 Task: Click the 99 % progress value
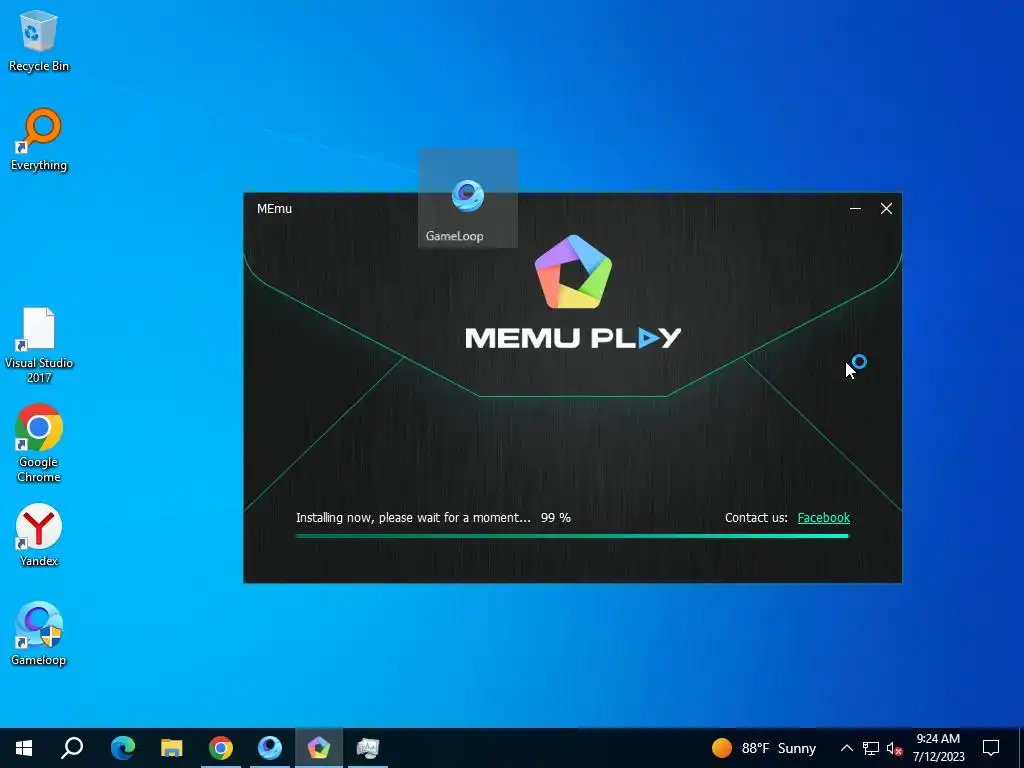[556, 517]
